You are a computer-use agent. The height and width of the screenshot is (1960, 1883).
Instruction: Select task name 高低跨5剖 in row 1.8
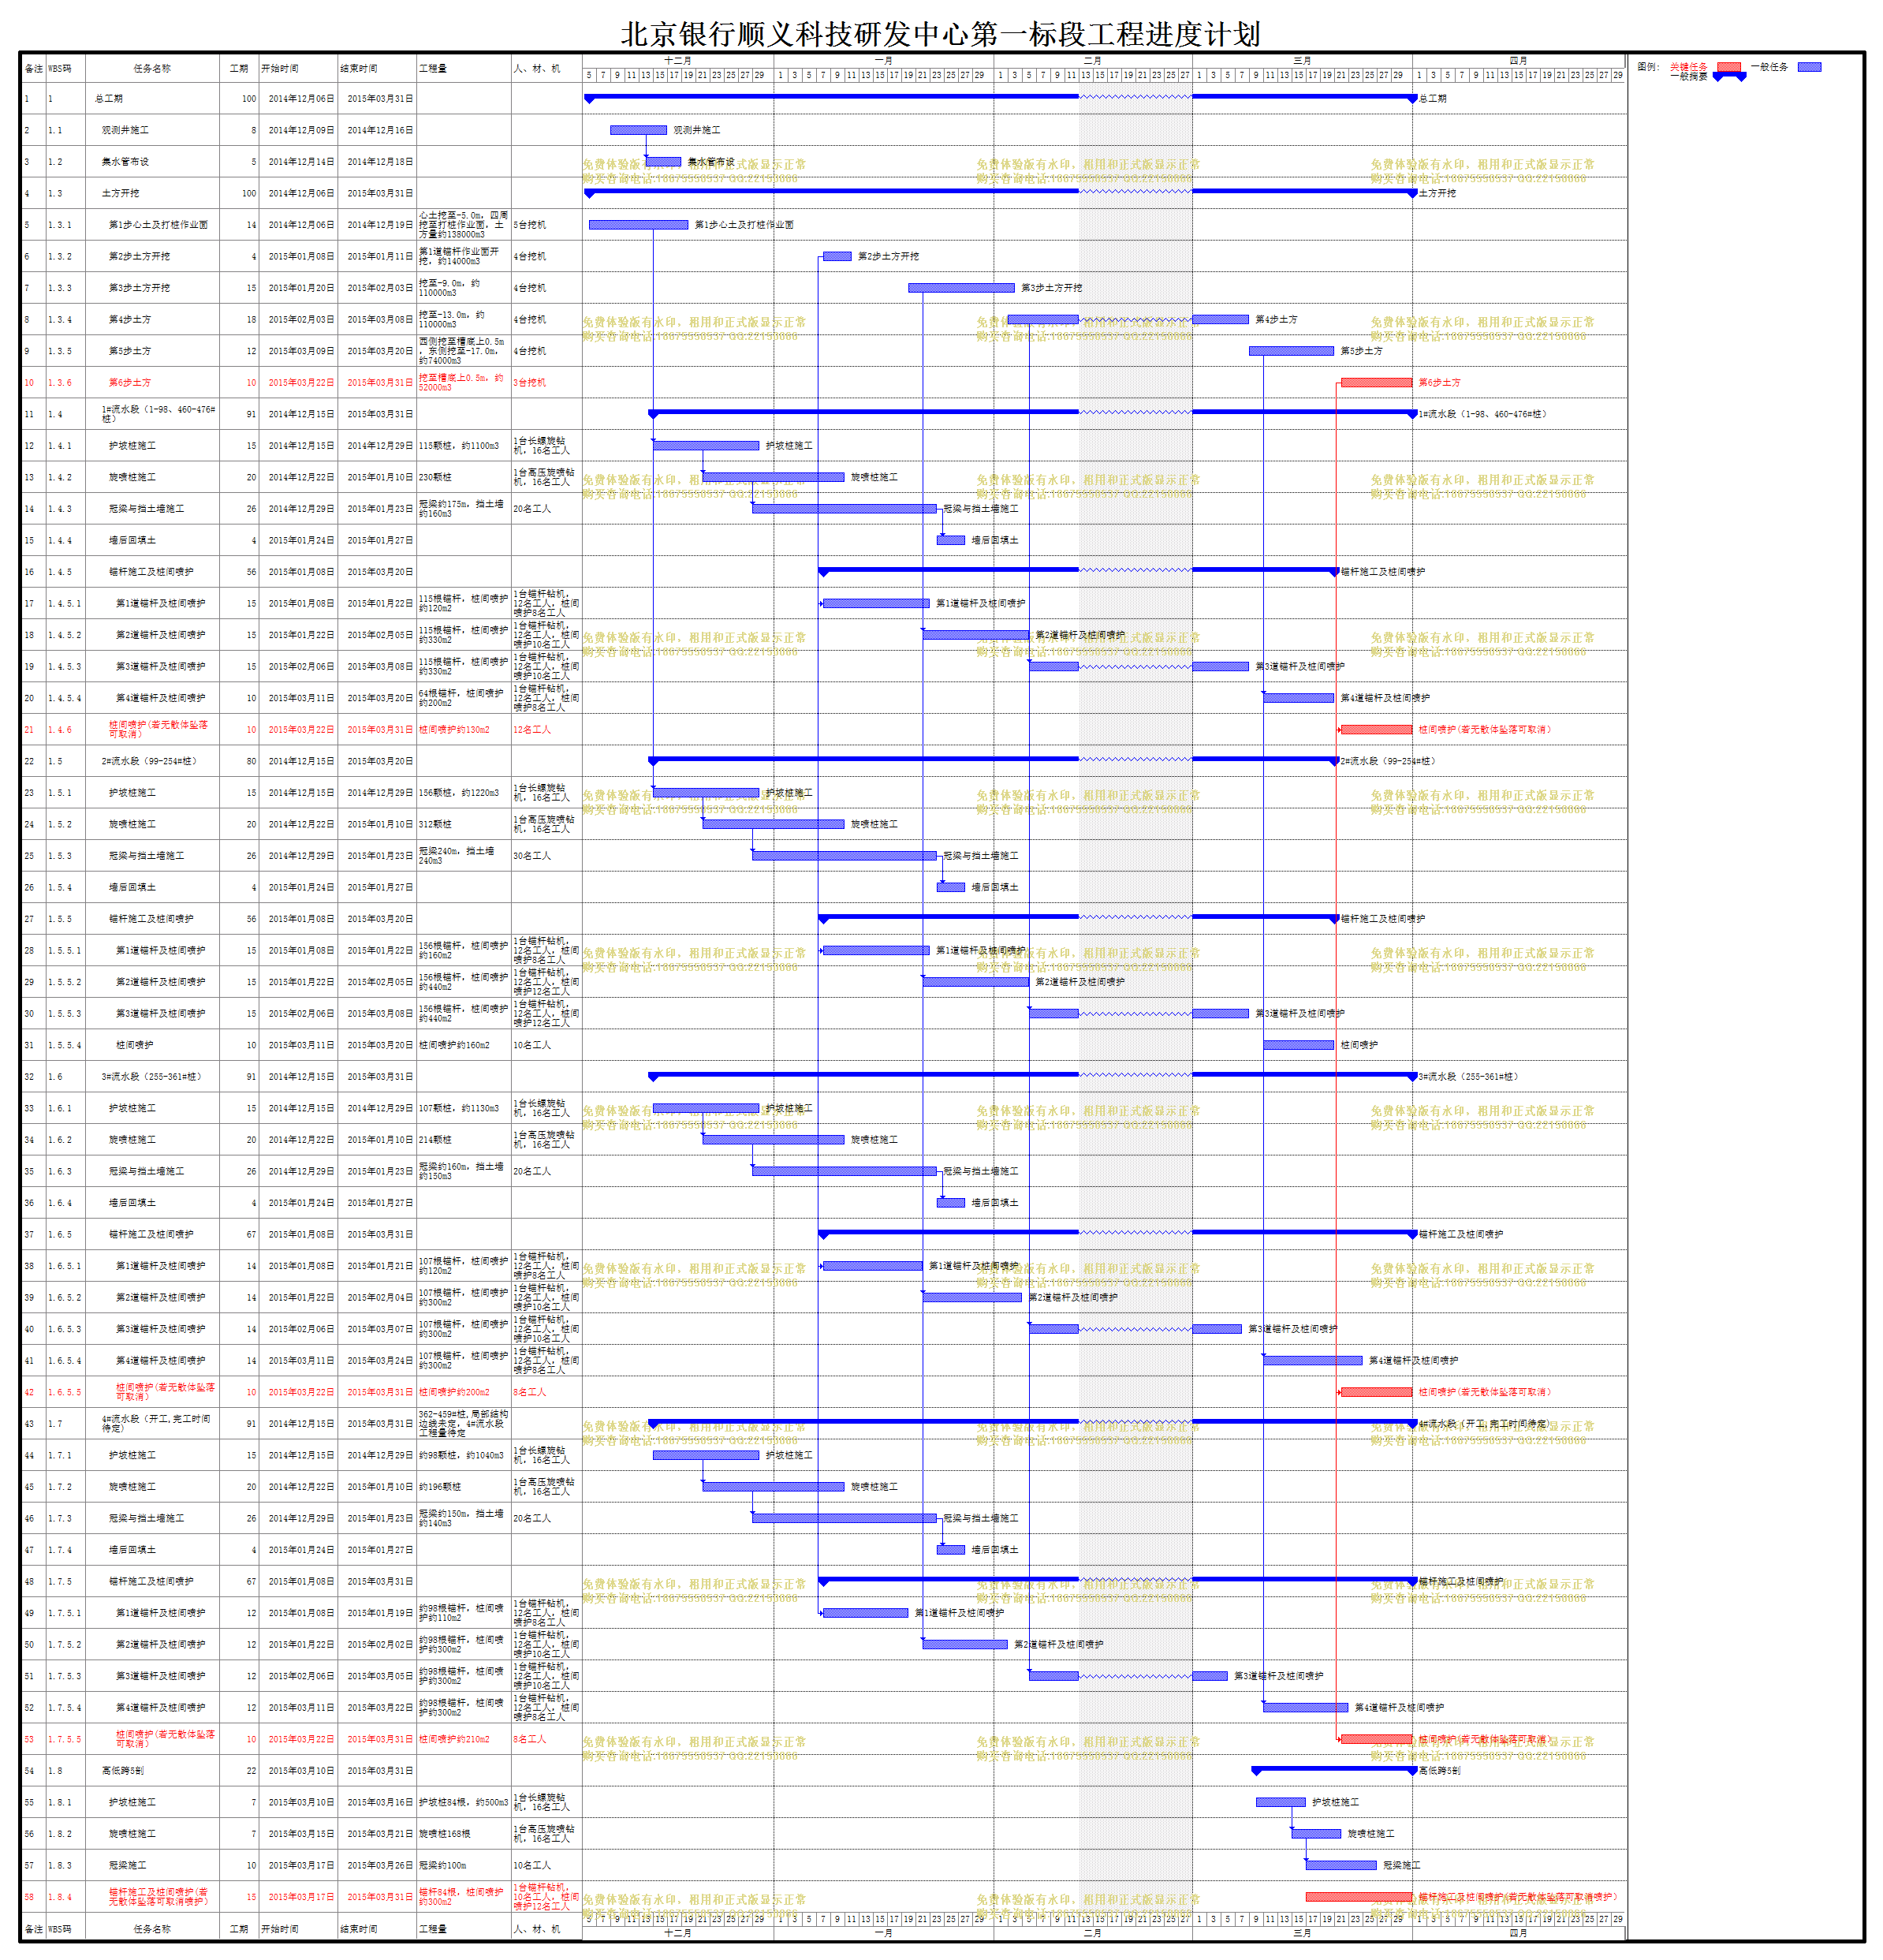point(122,1771)
